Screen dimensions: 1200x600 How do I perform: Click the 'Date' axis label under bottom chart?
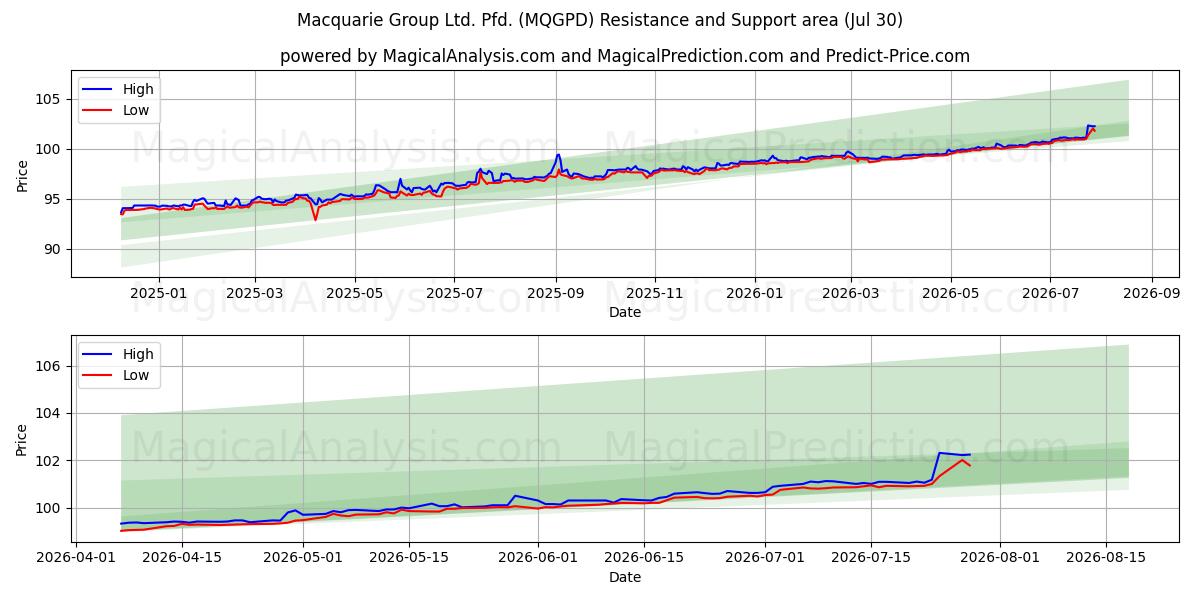tap(625, 578)
